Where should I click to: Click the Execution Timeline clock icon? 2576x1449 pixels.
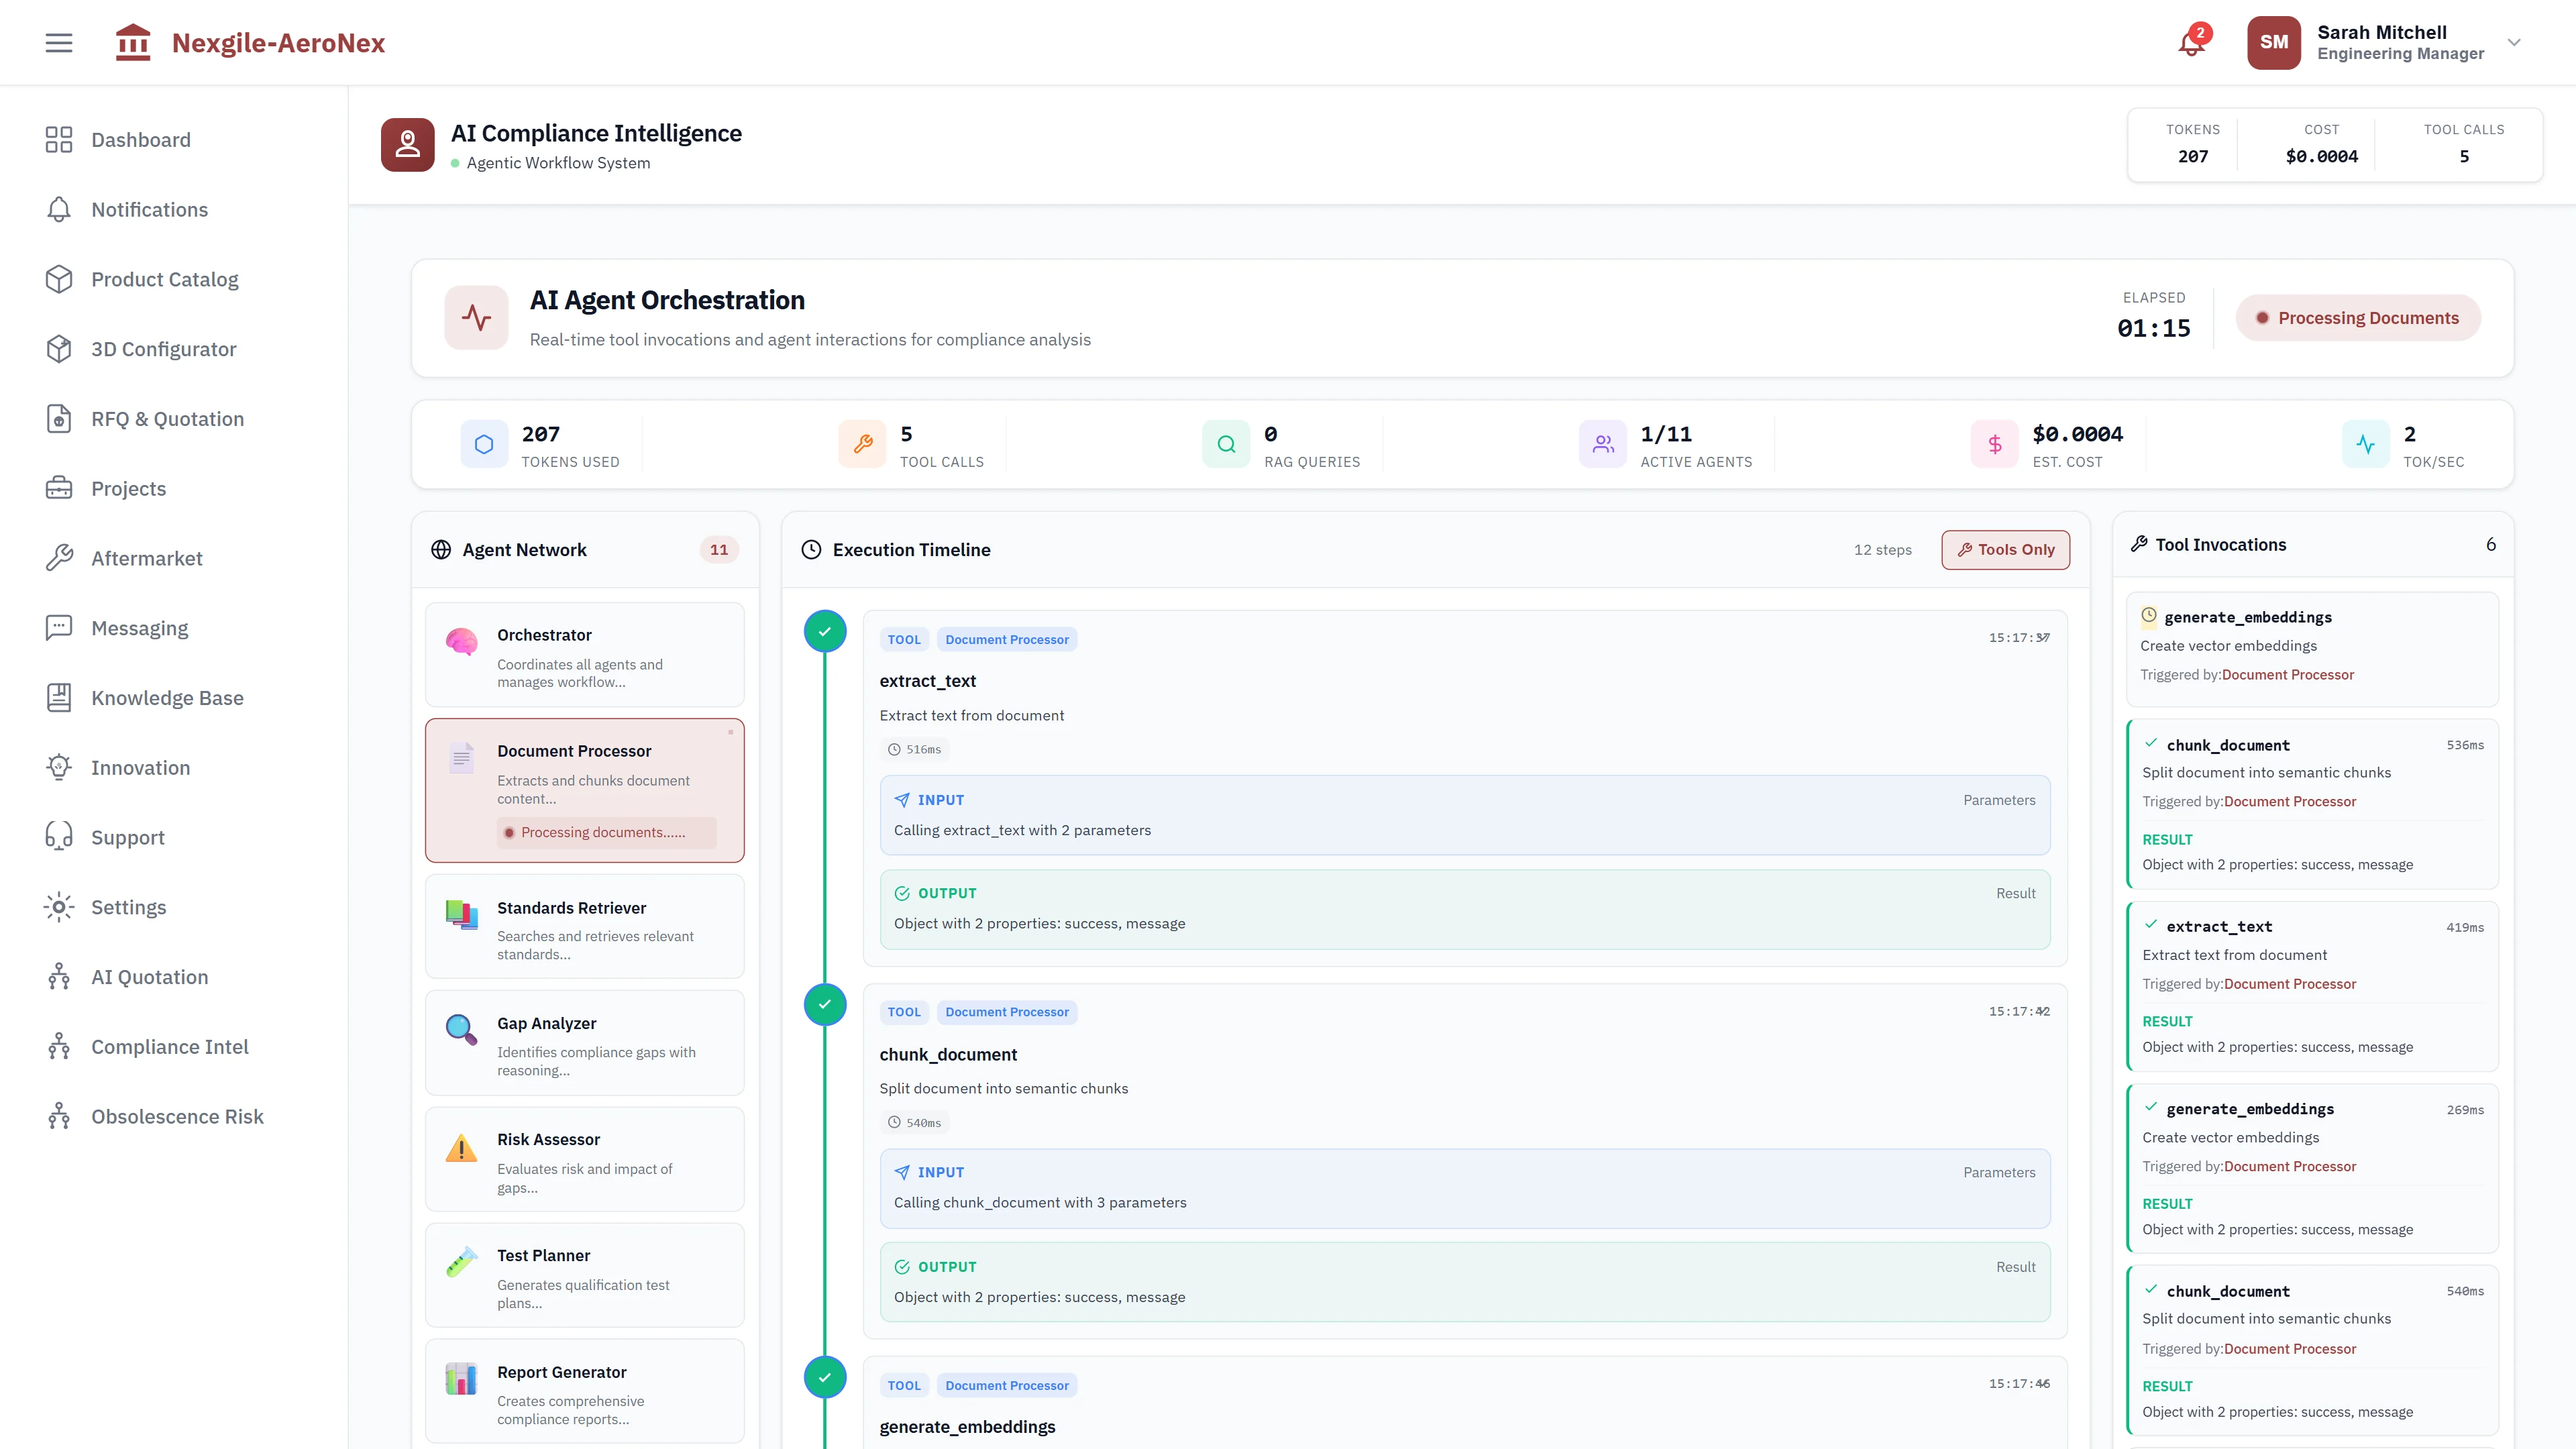click(x=810, y=549)
